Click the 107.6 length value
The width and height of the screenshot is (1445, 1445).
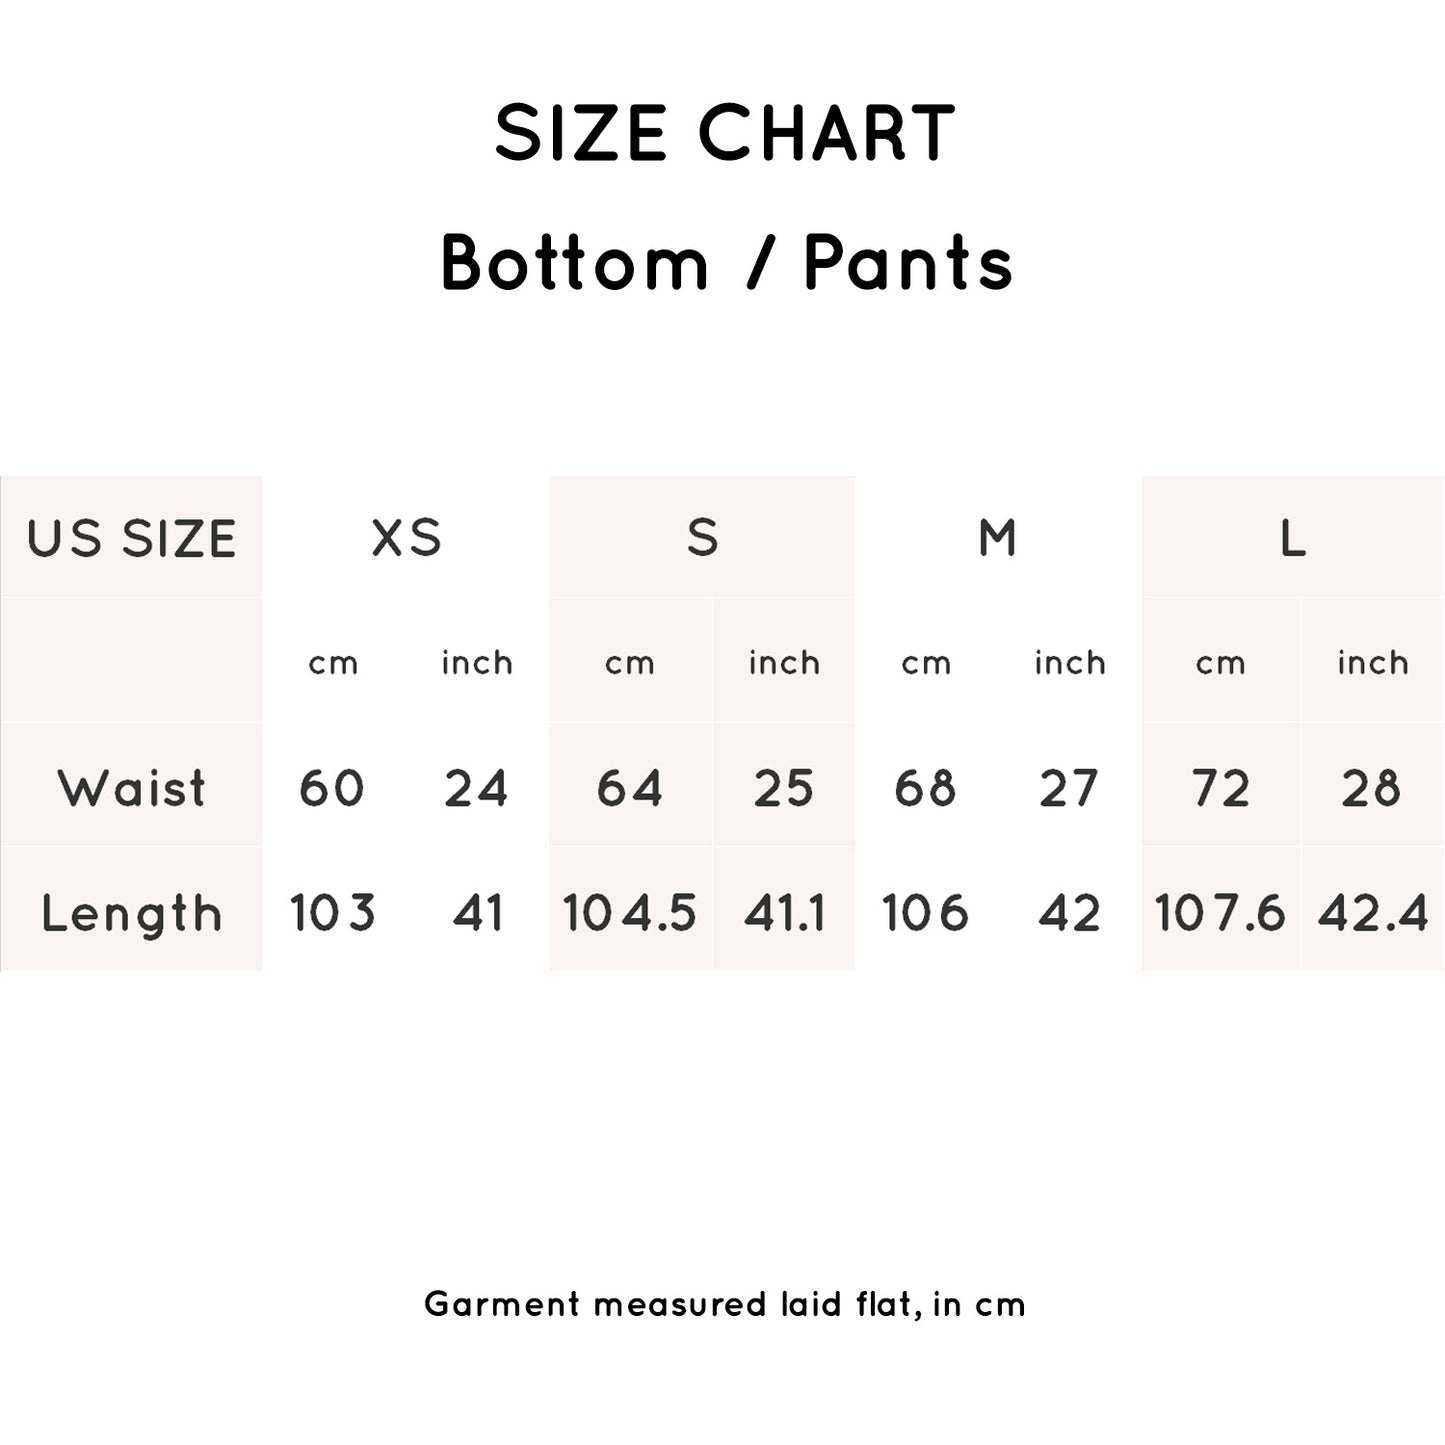(x=1220, y=913)
